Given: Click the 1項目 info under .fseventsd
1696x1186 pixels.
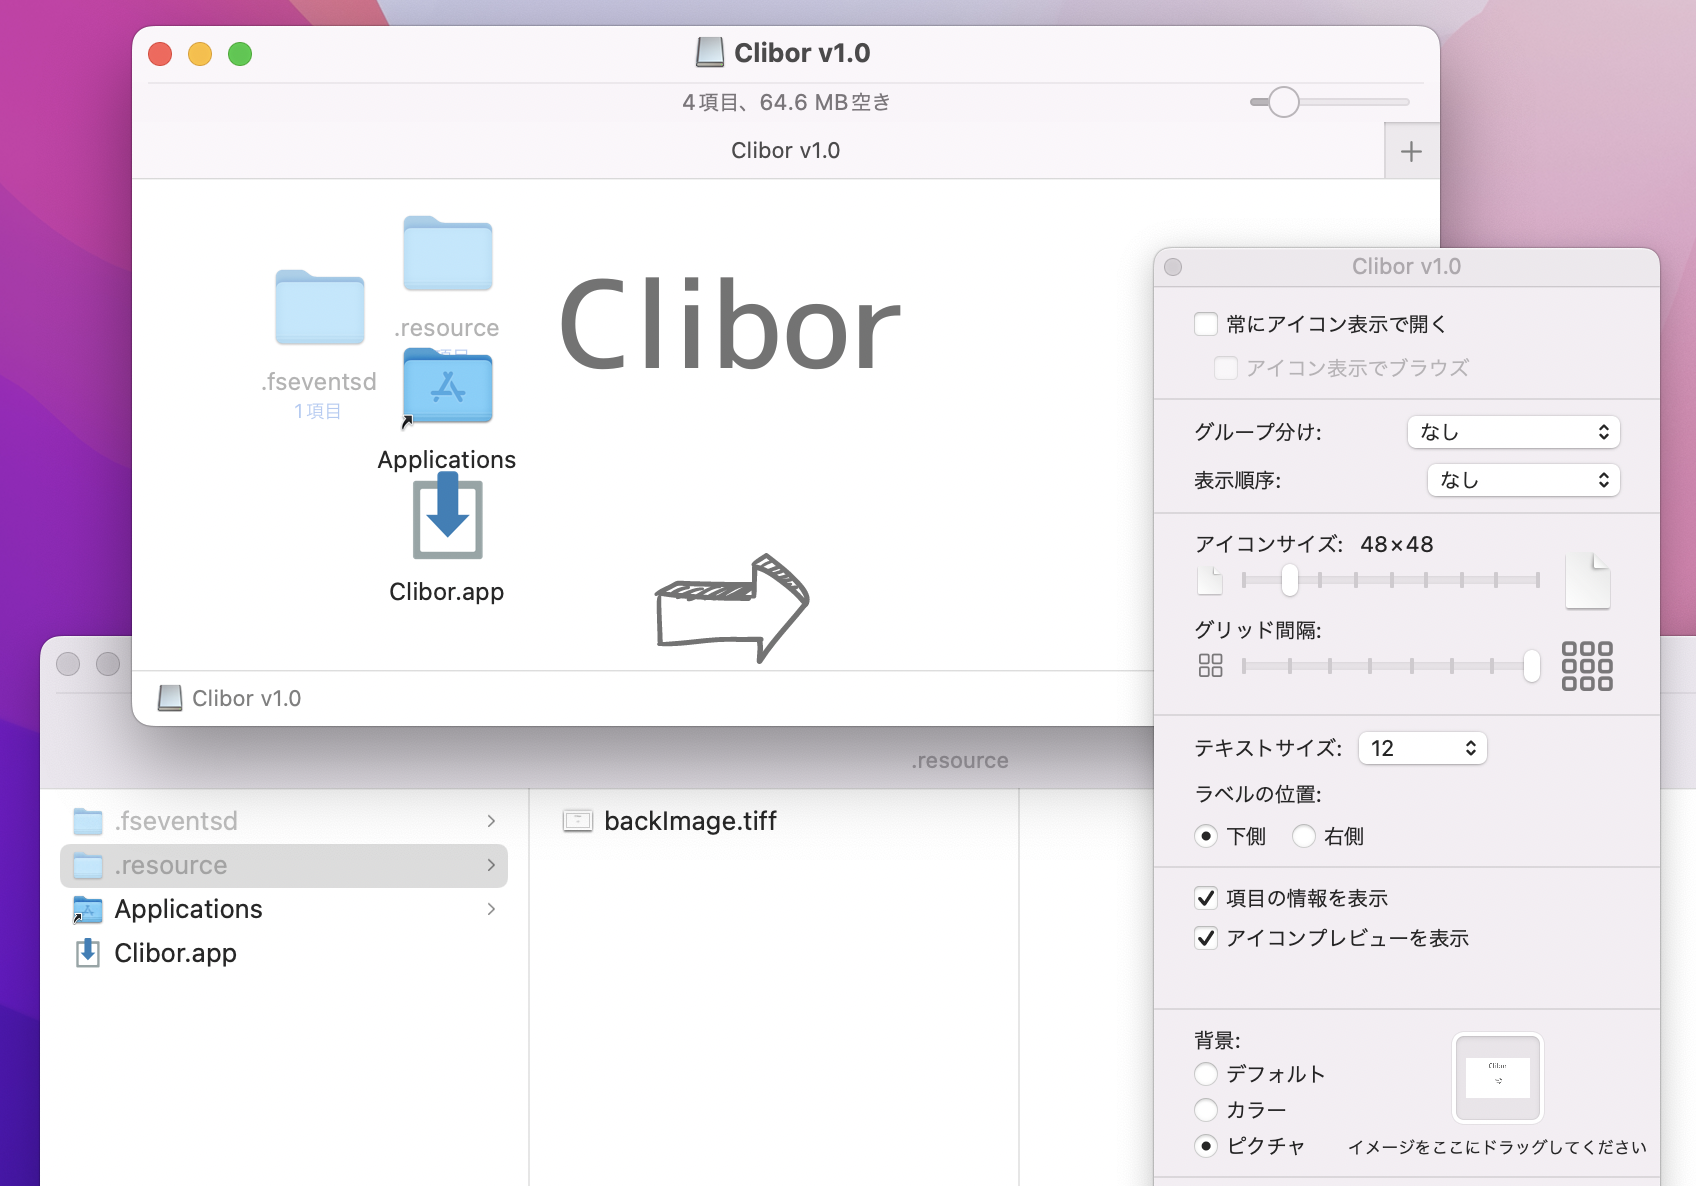Looking at the screenshot, I should pyautogui.click(x=318, y=411).
